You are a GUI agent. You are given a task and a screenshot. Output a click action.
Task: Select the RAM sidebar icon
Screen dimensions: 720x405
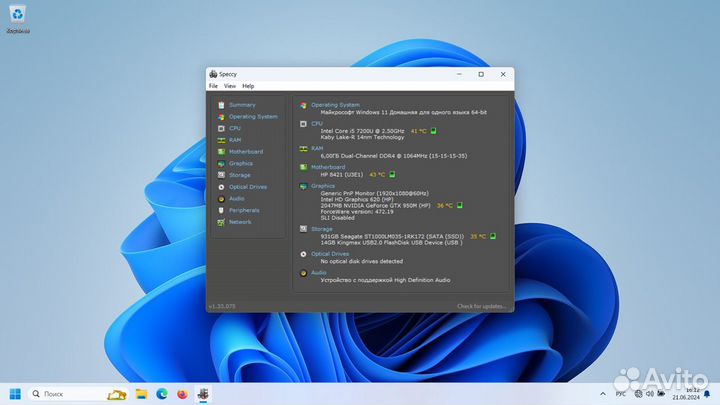pyautogui.click(x=220, y=140)
